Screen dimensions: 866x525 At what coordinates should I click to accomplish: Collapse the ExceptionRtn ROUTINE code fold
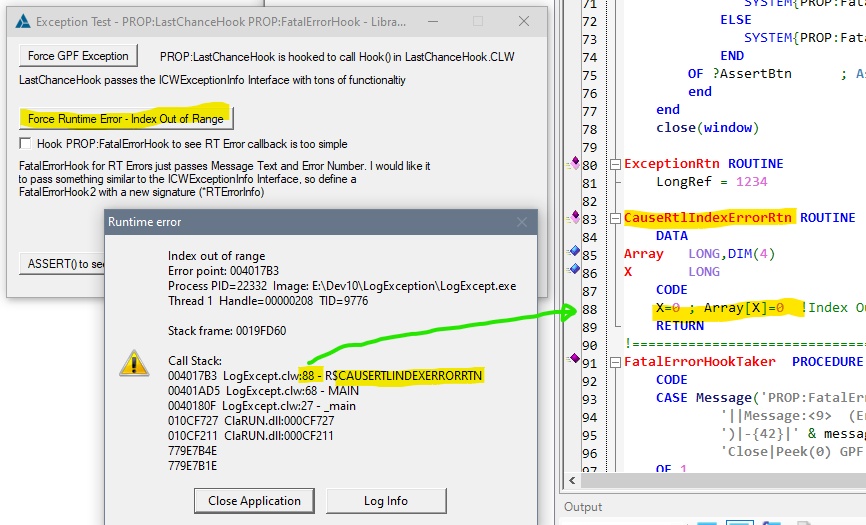tap(616, 163)
